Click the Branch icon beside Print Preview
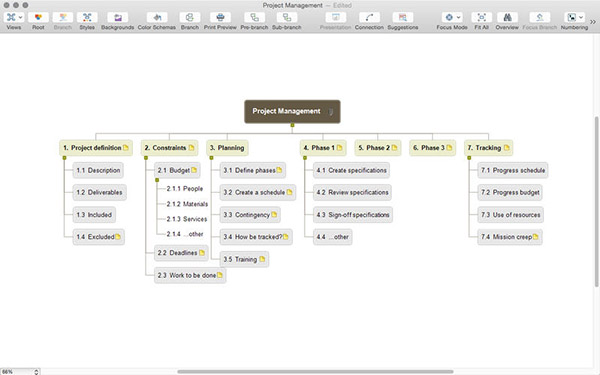Viewport: 600px width, 375px height. [190, 18]
